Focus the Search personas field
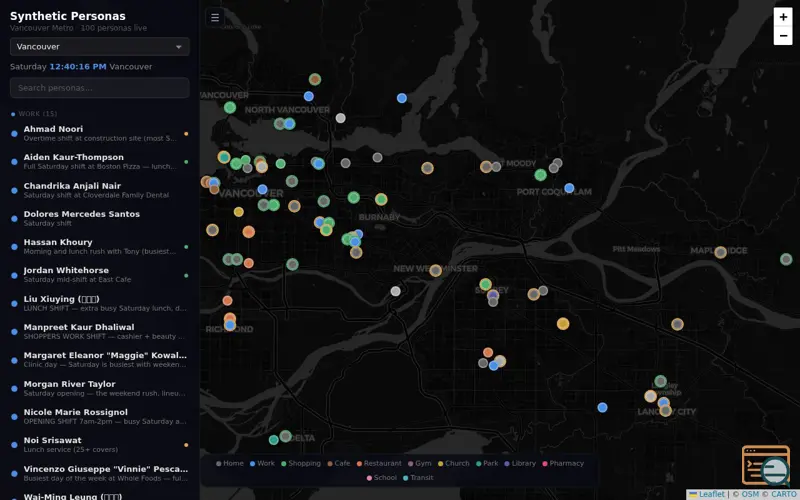800x500 pixels. pos(99,88)
